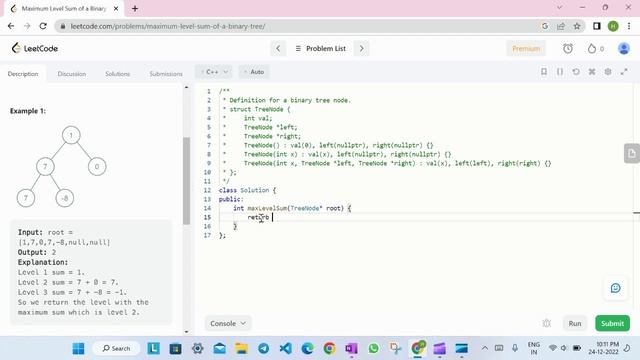Select the Maximum Level Sum browser tab

coord(64,8)
